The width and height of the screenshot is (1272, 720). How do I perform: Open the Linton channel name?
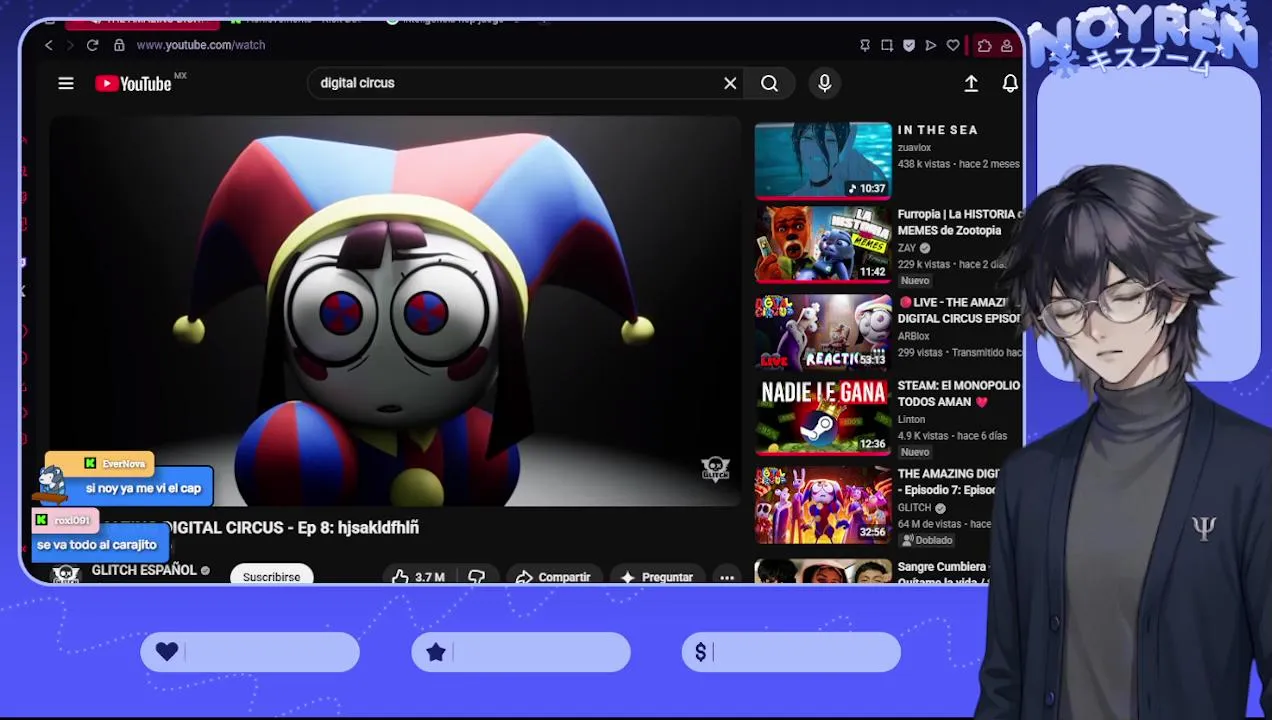911,420
